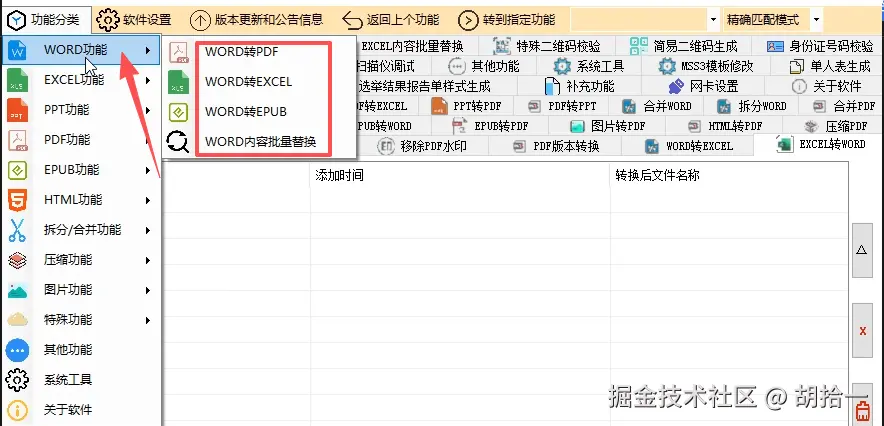This screenshot has width=884, height=426.
Task: Switch to the HTML转PDF tab
Action: click(x=724, y=126)
